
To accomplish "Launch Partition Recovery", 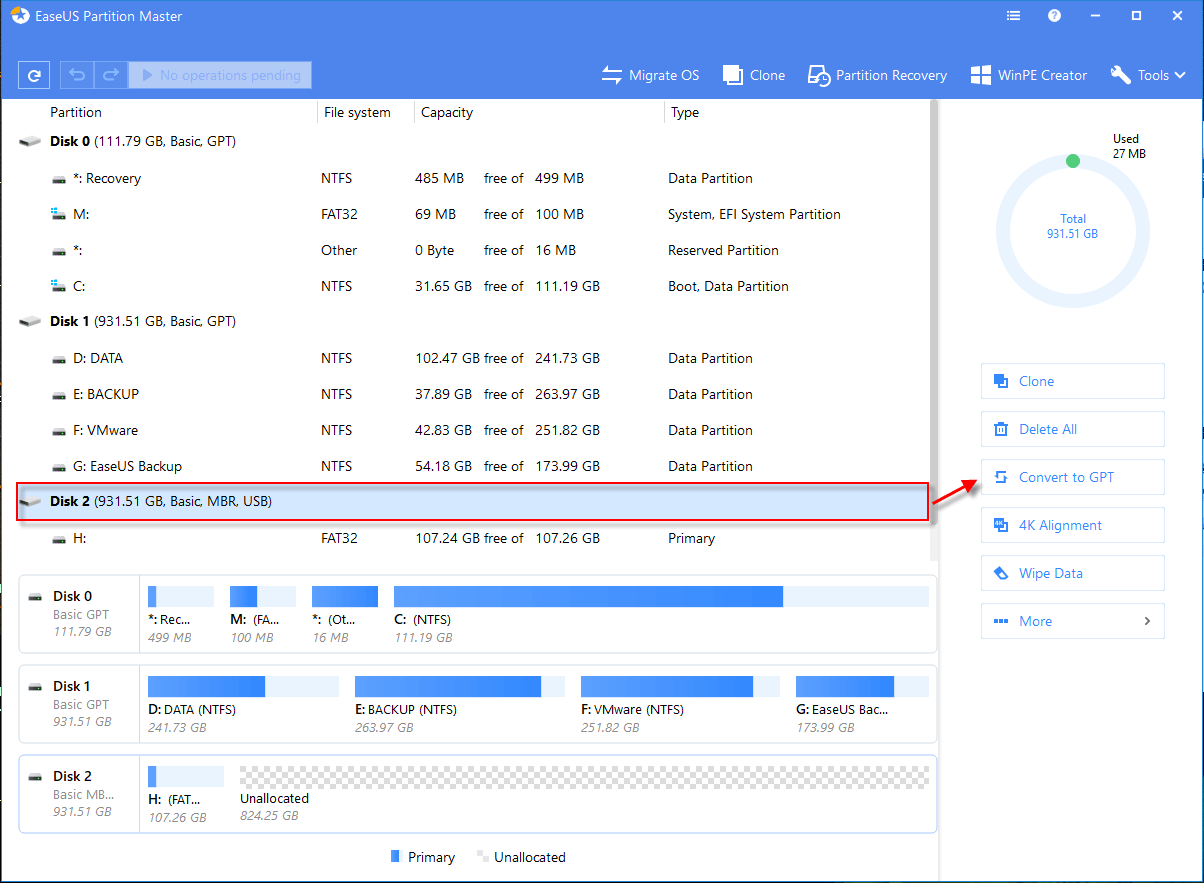I will tap(878, 75).
